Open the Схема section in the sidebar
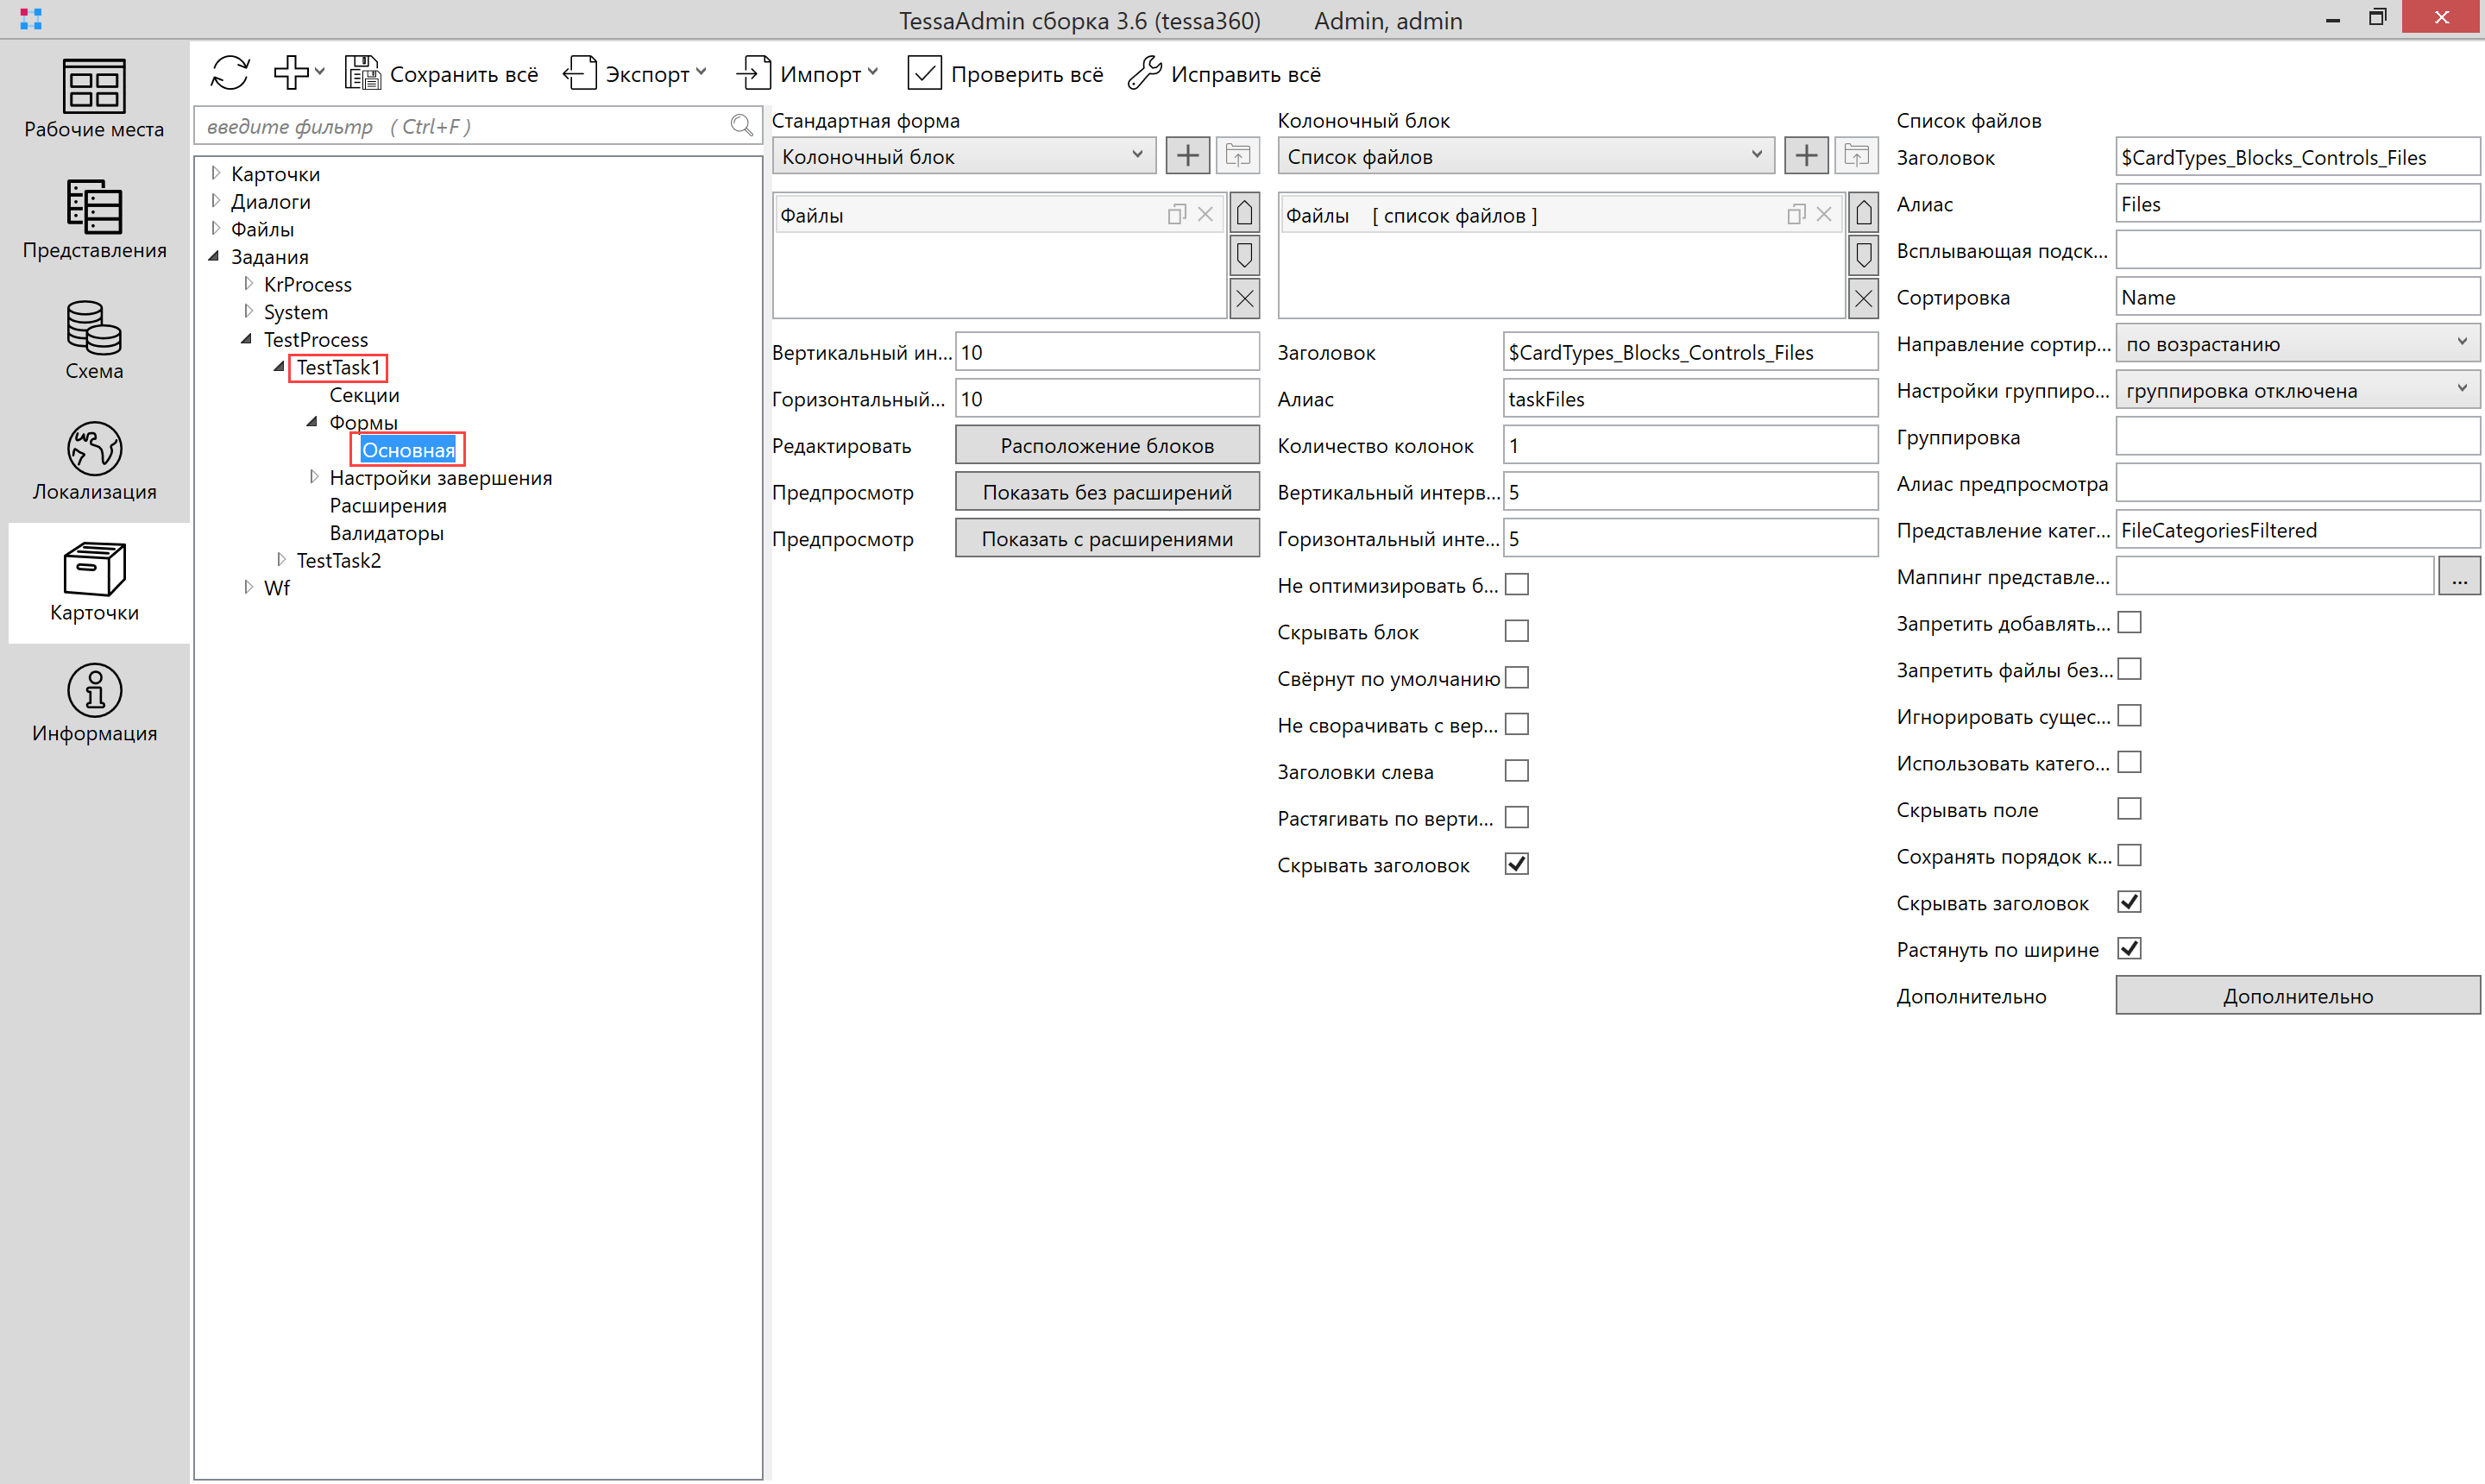 tap(94, 340)
